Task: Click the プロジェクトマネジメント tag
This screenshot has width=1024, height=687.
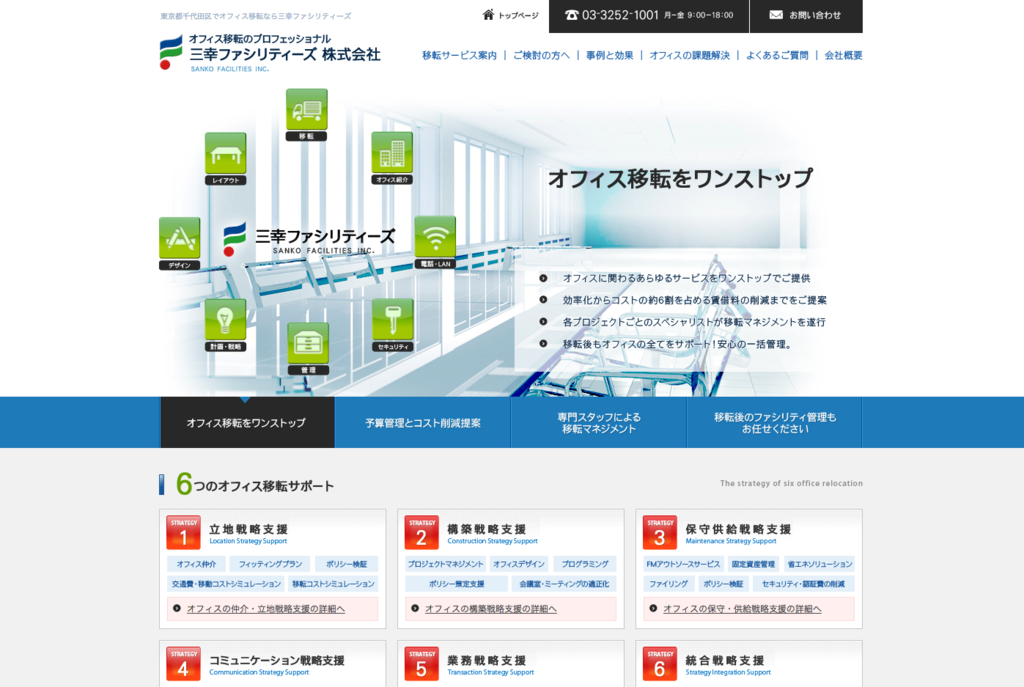Action: (x=445, y=564)
